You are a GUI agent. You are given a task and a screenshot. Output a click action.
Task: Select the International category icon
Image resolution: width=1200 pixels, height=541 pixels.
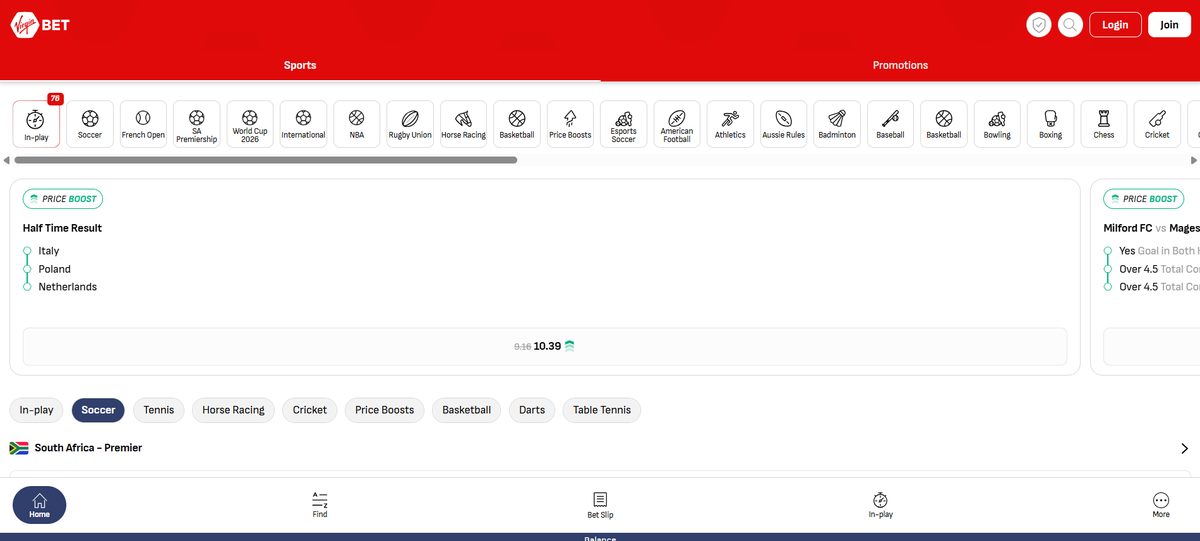(x=303, y=124)
